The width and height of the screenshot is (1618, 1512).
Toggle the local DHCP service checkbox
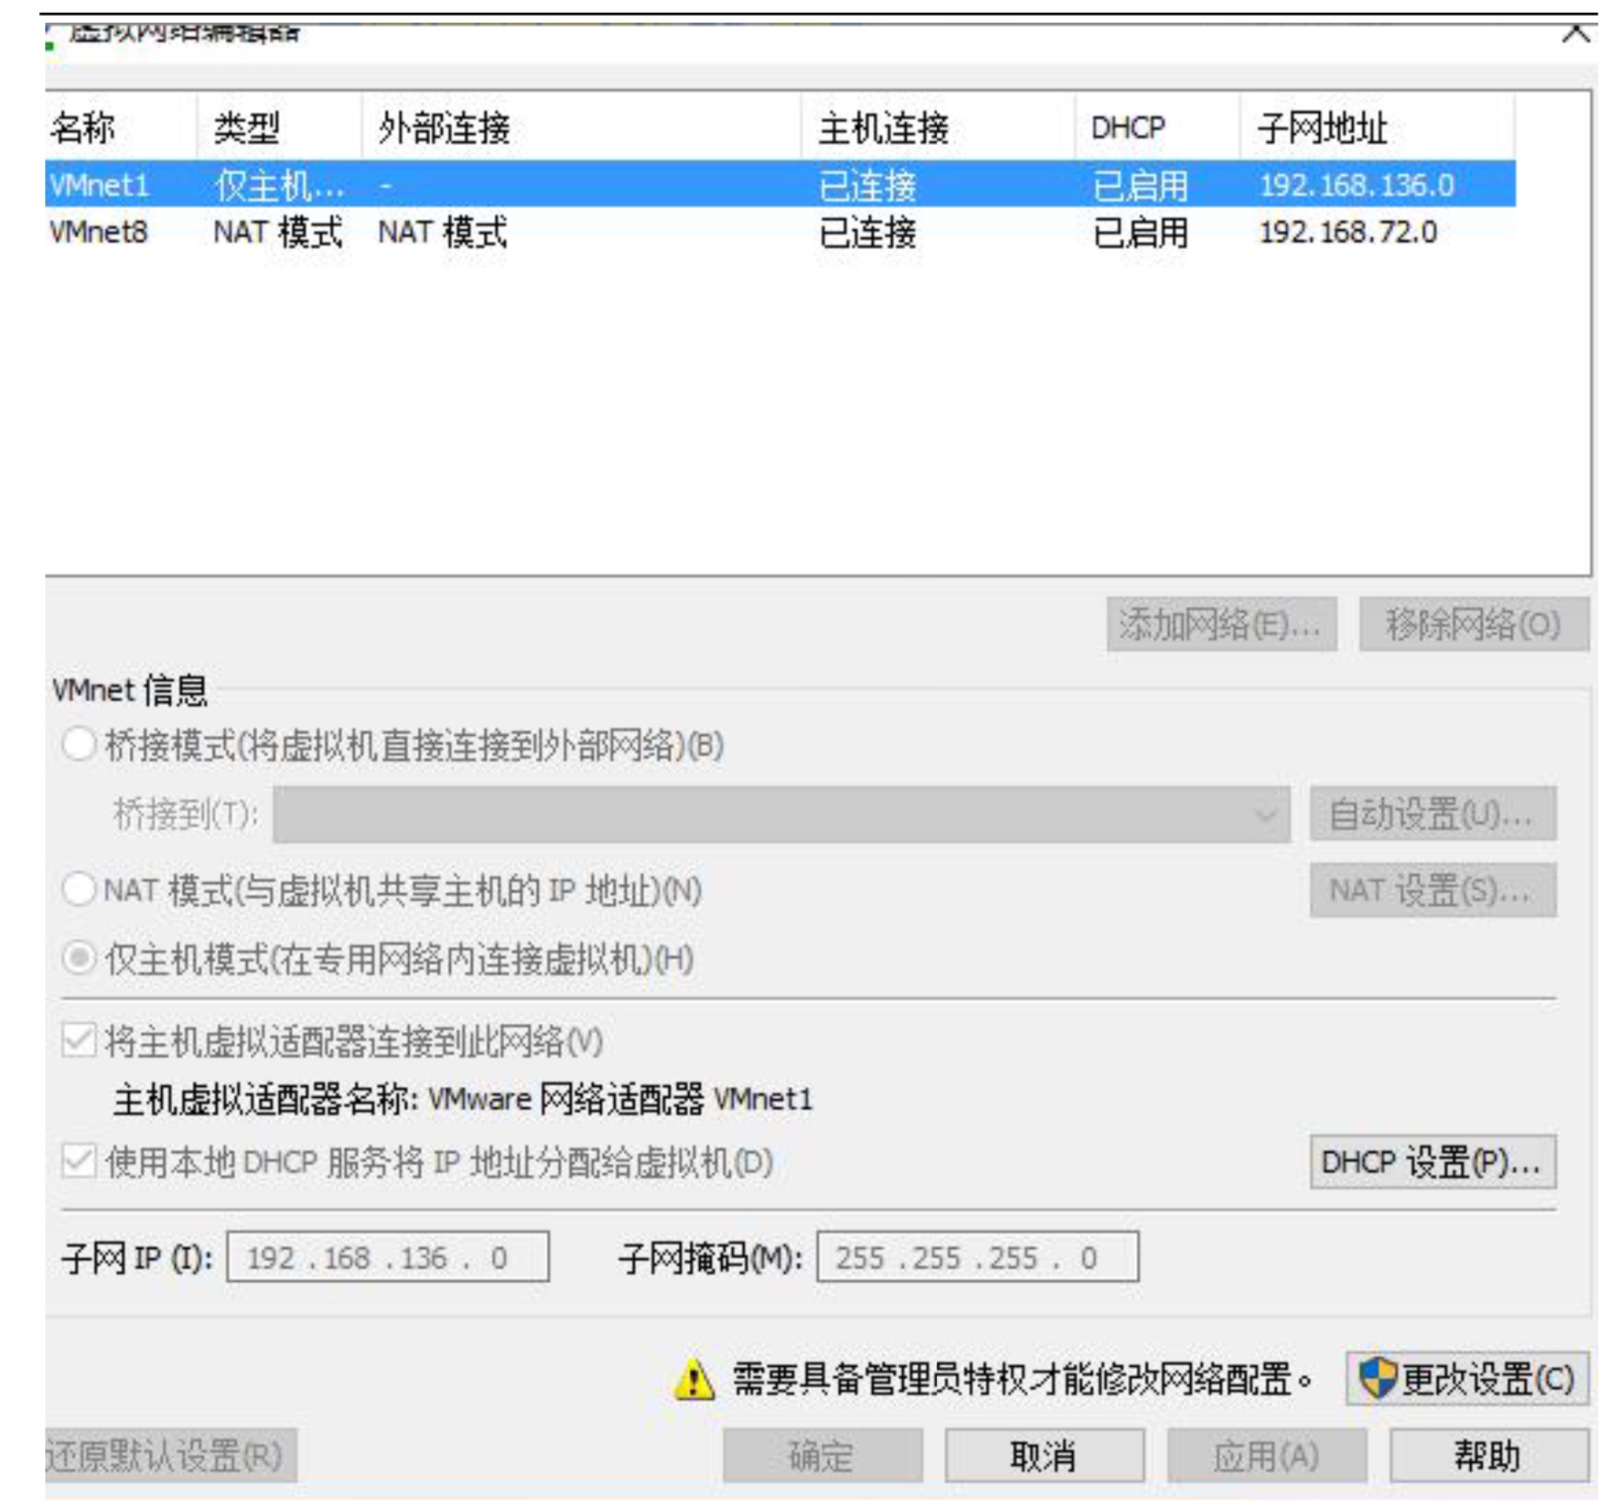tap(79, 1162)
